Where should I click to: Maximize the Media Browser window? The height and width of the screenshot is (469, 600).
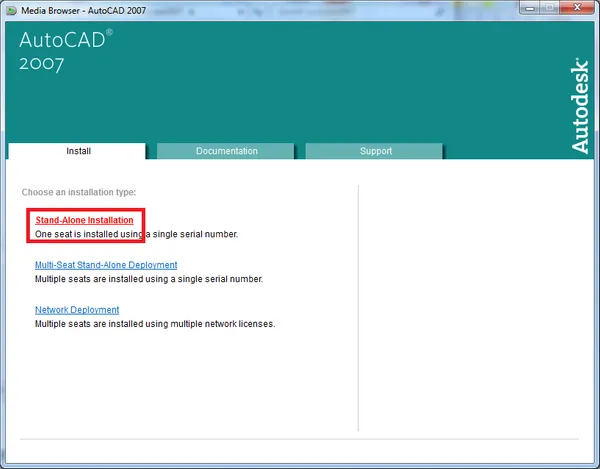tap(544, 9)
